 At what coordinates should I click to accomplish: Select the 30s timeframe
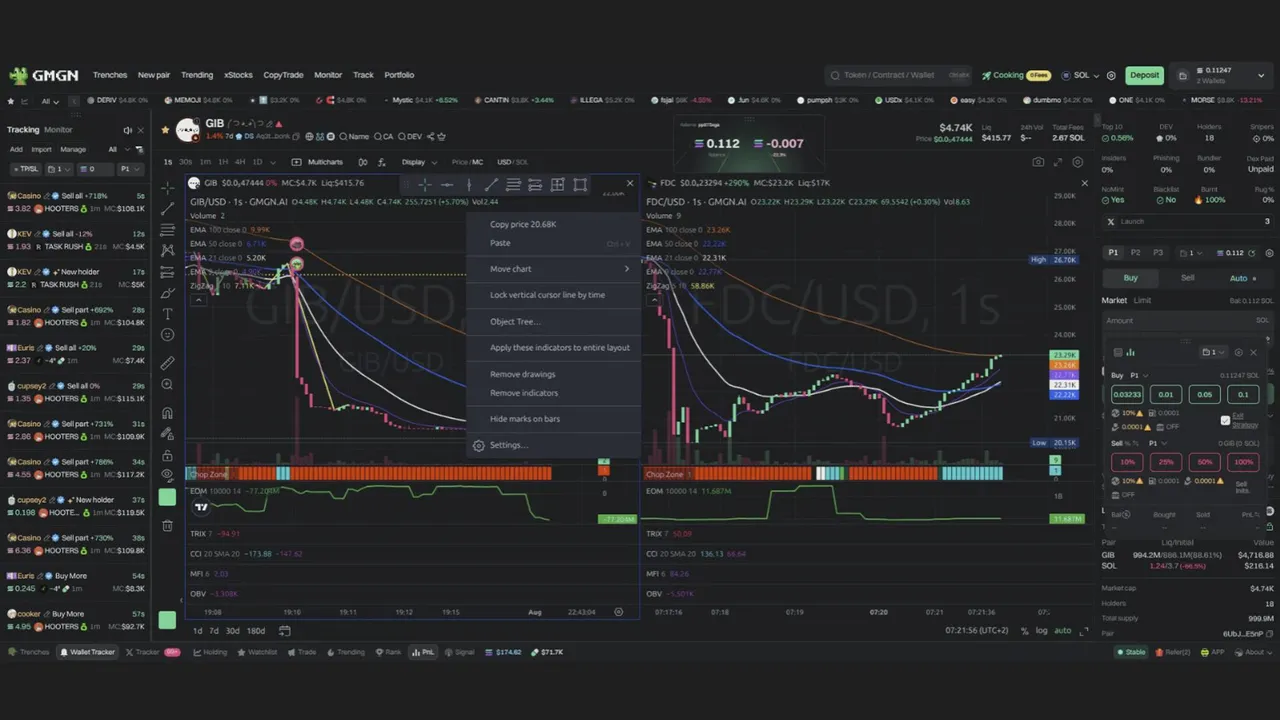click(187, 162)
